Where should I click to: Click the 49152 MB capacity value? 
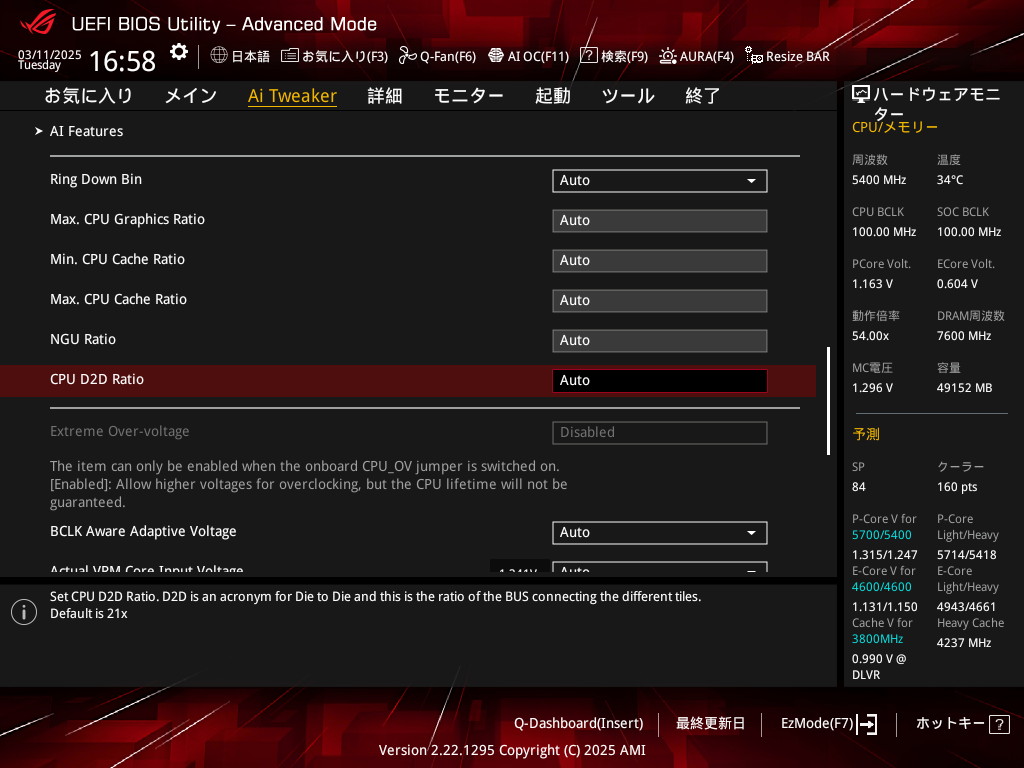tap(965, 388)
